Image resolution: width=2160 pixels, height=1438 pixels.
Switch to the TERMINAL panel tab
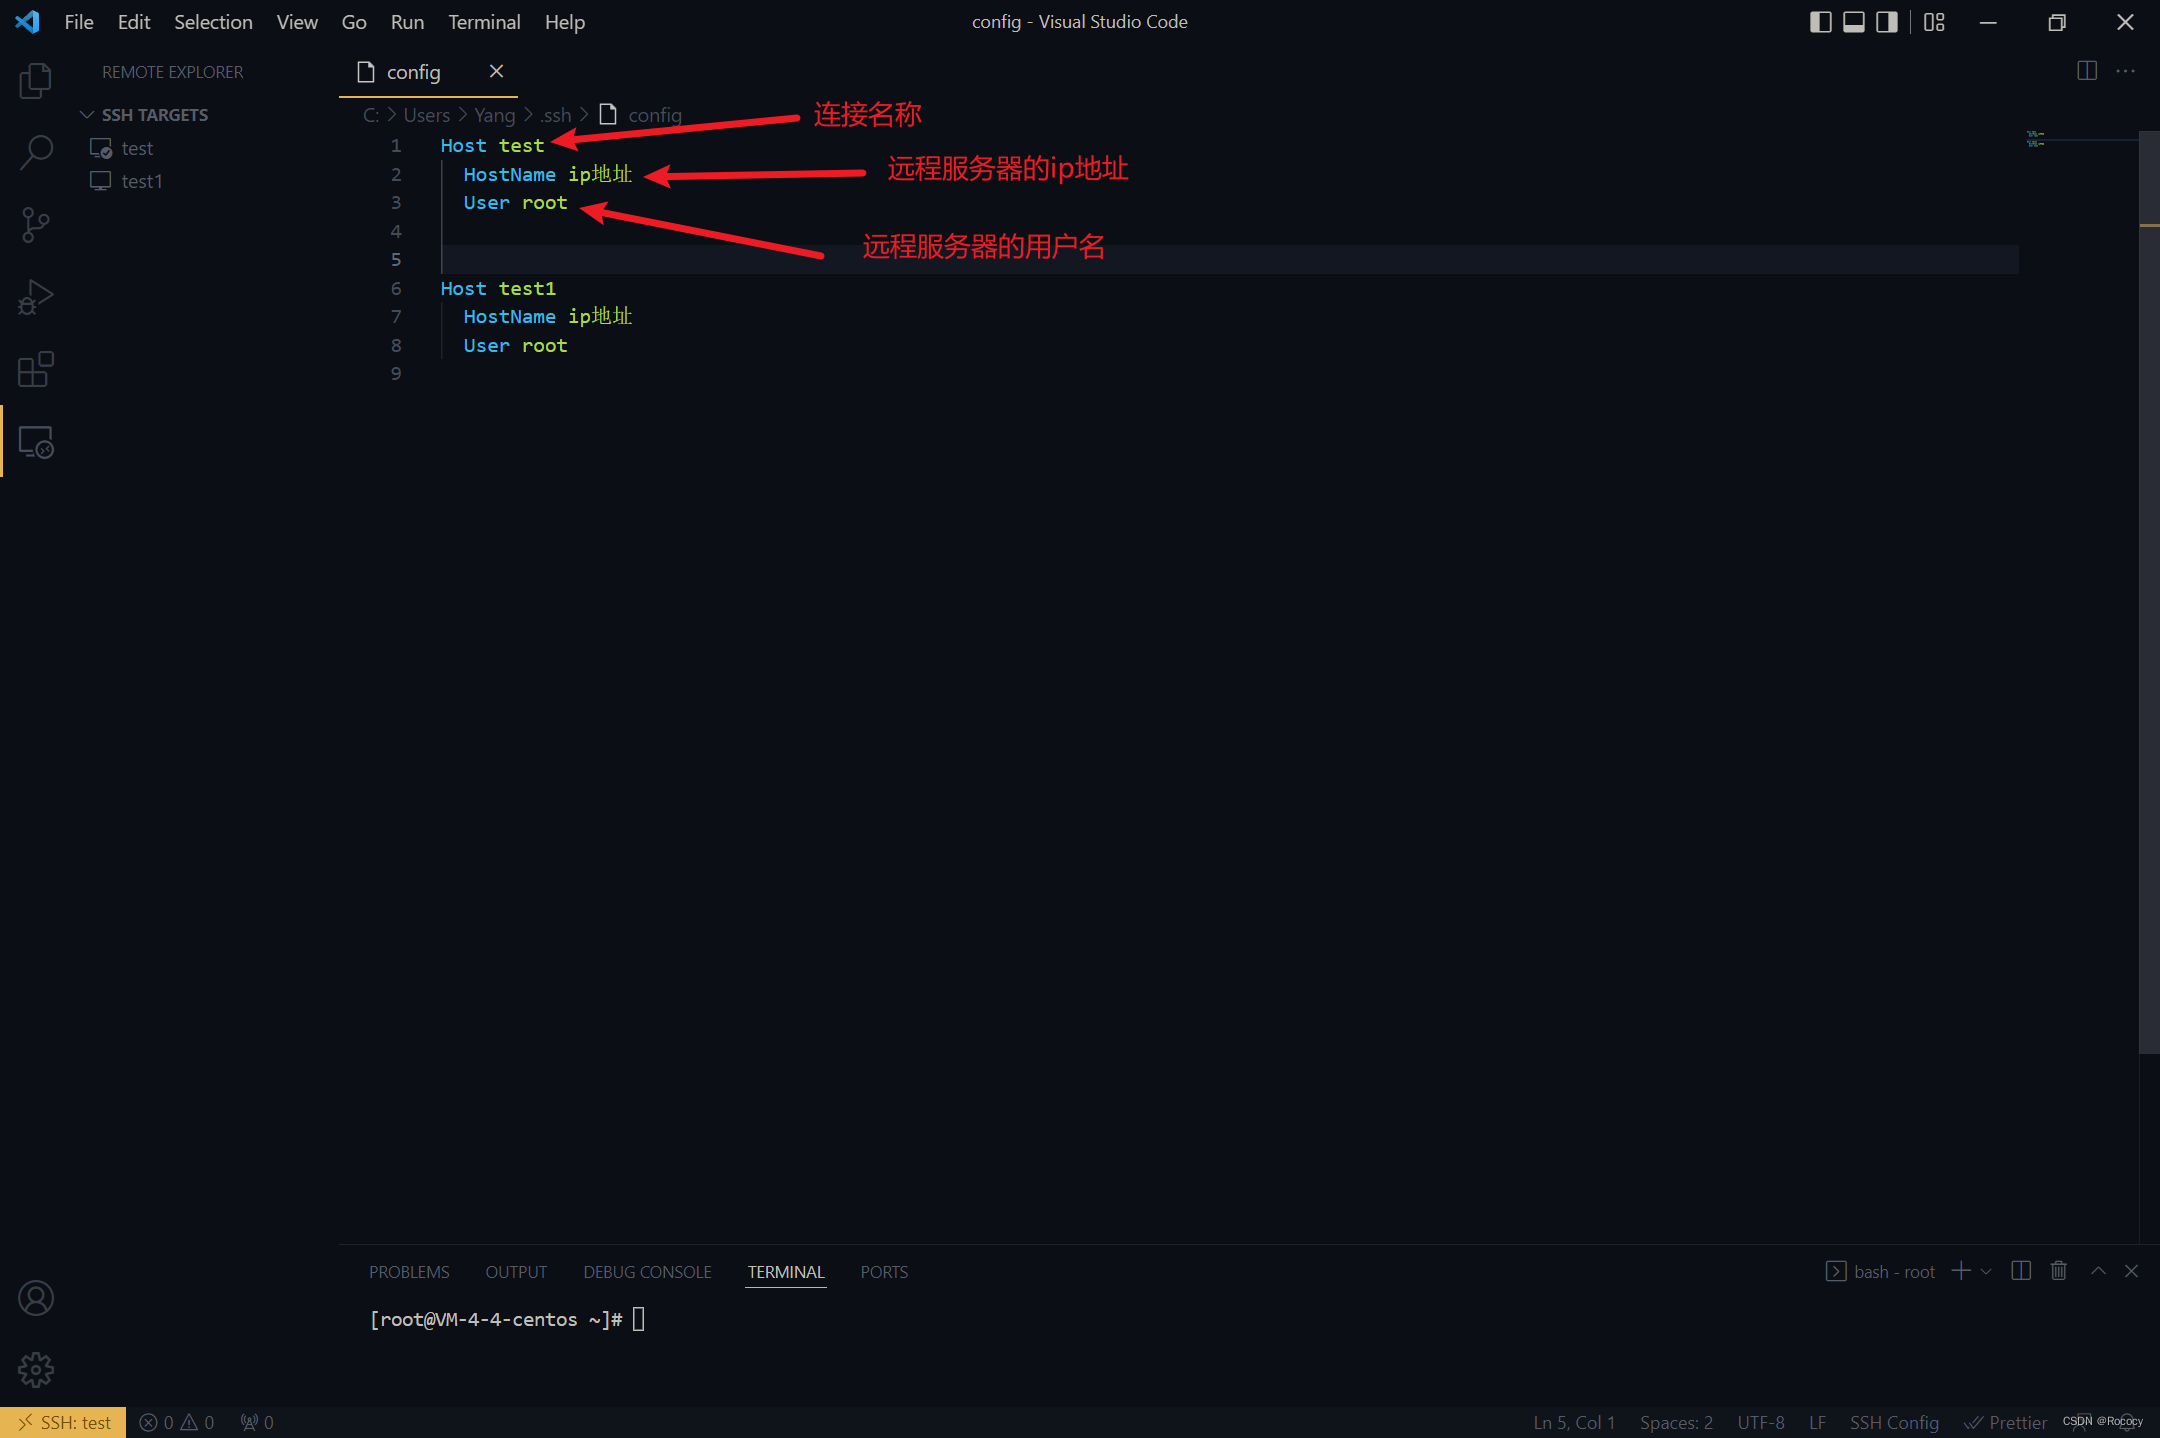(786, 1272)
